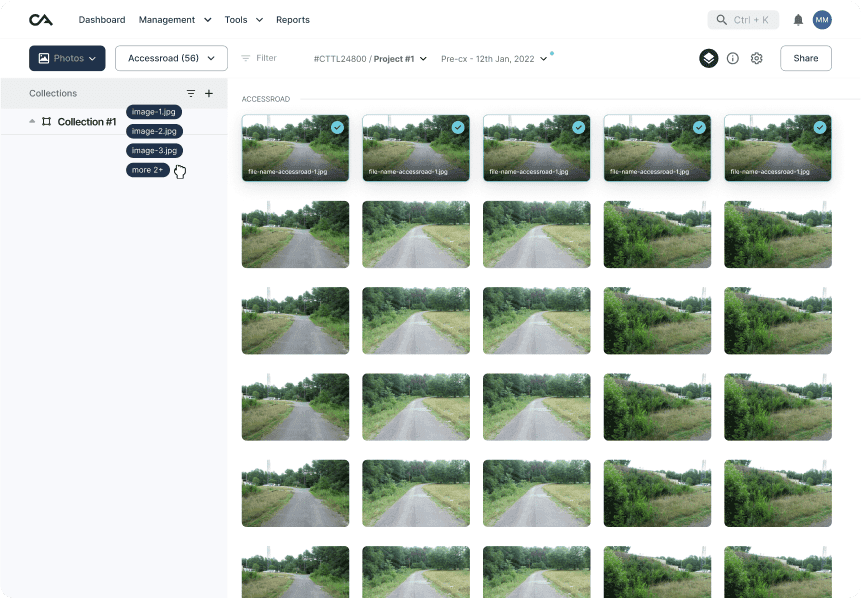Click the Ctrl + K search field
Viewport: 861px width, 598px height.
point(743,20)
